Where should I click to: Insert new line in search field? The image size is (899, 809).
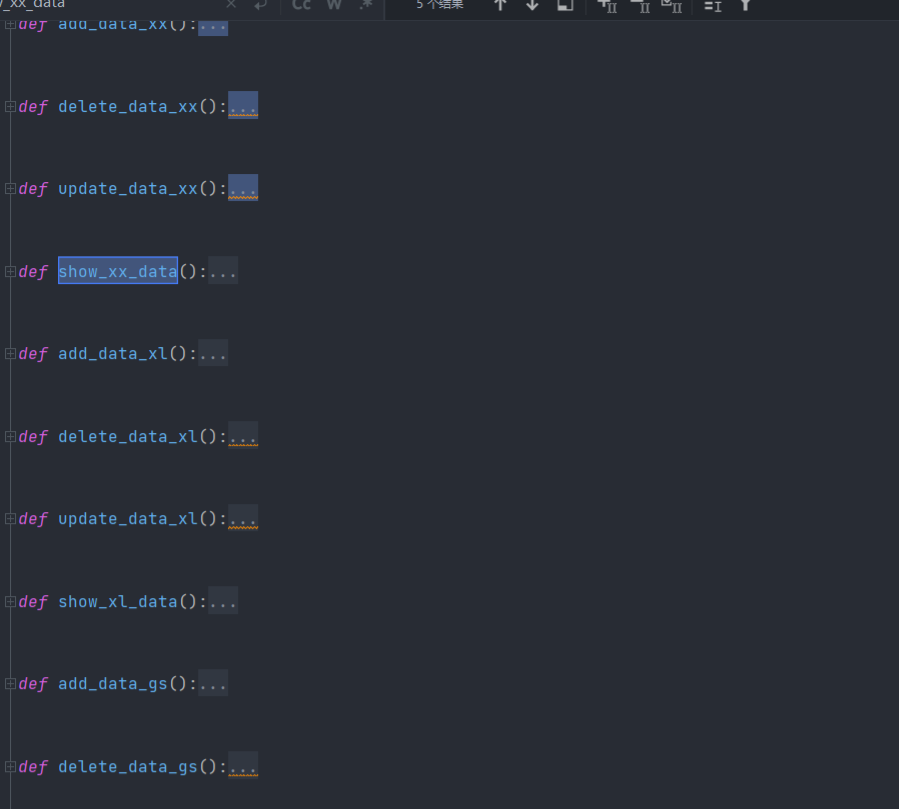pos(261,5)
